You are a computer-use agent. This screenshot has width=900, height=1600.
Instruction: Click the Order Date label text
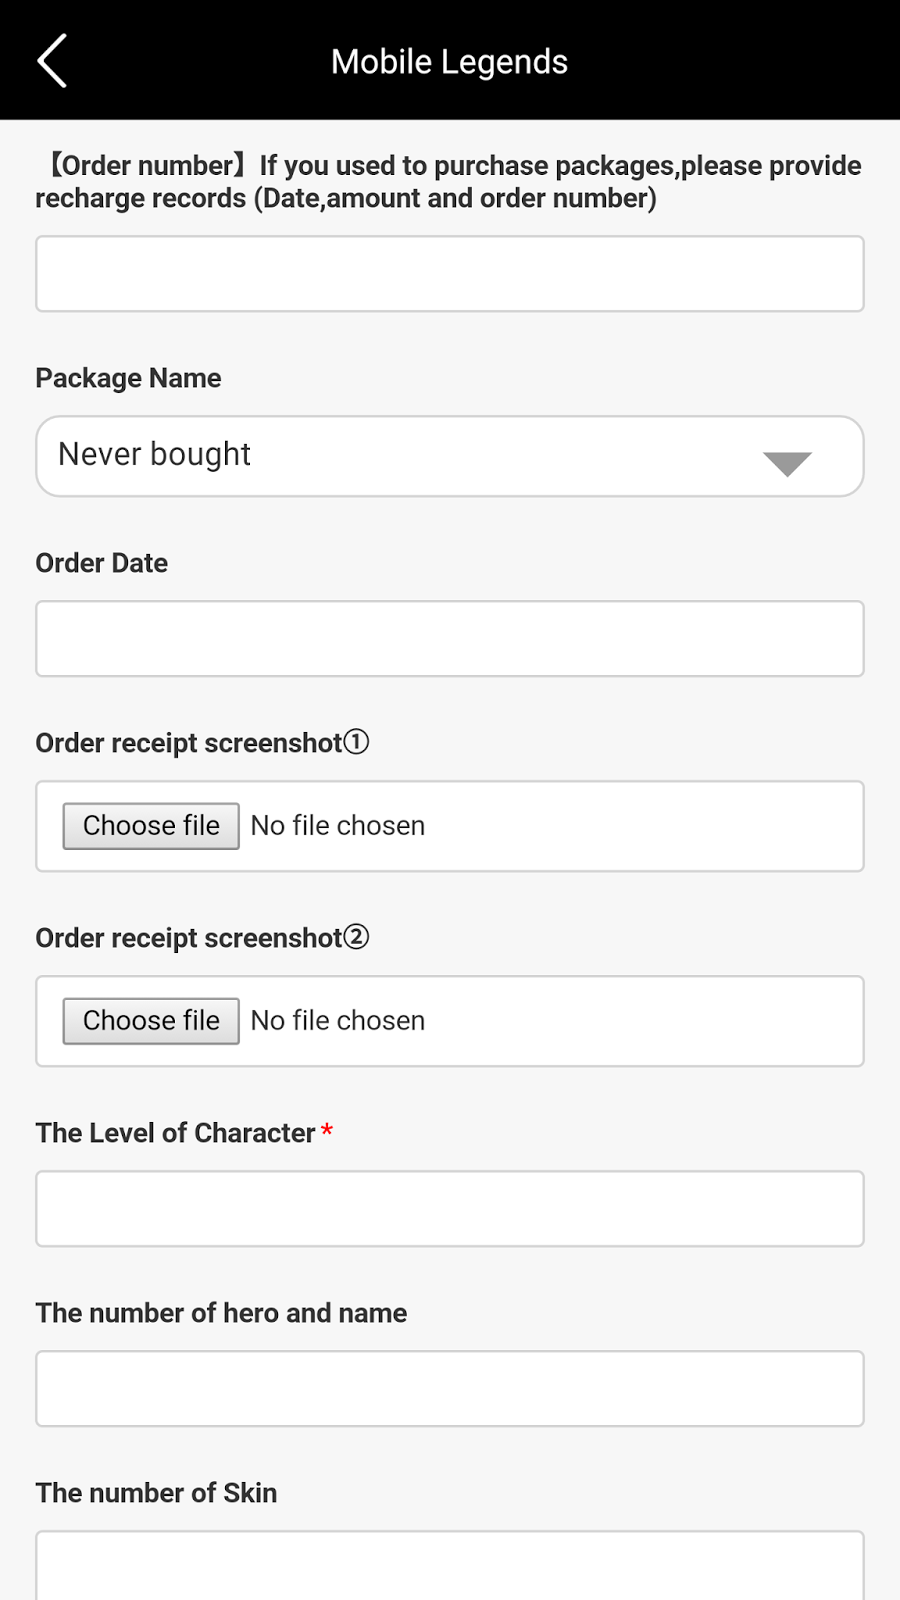coord(102,563)
